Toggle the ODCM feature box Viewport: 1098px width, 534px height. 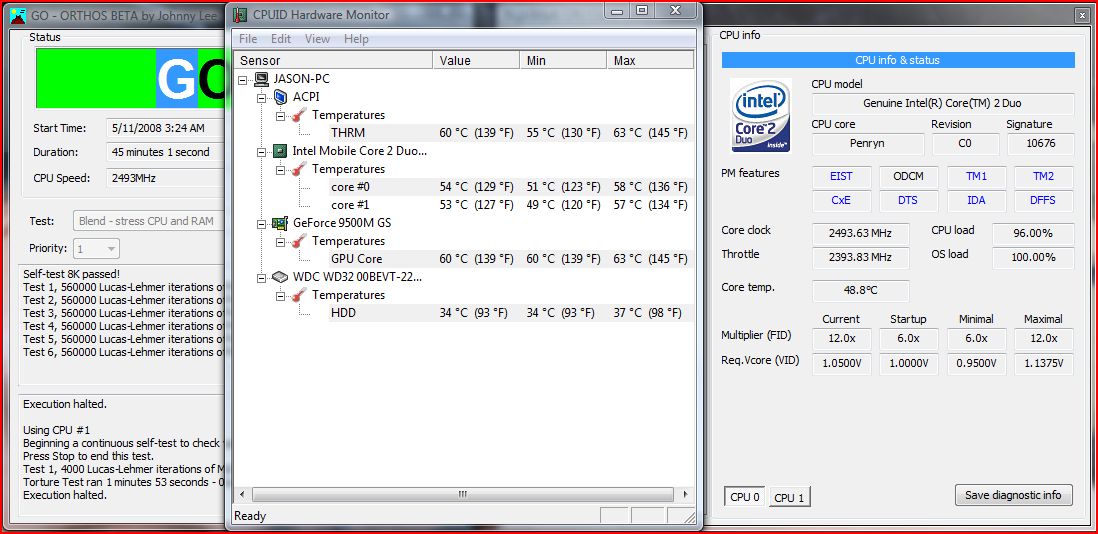coord(908,176)
